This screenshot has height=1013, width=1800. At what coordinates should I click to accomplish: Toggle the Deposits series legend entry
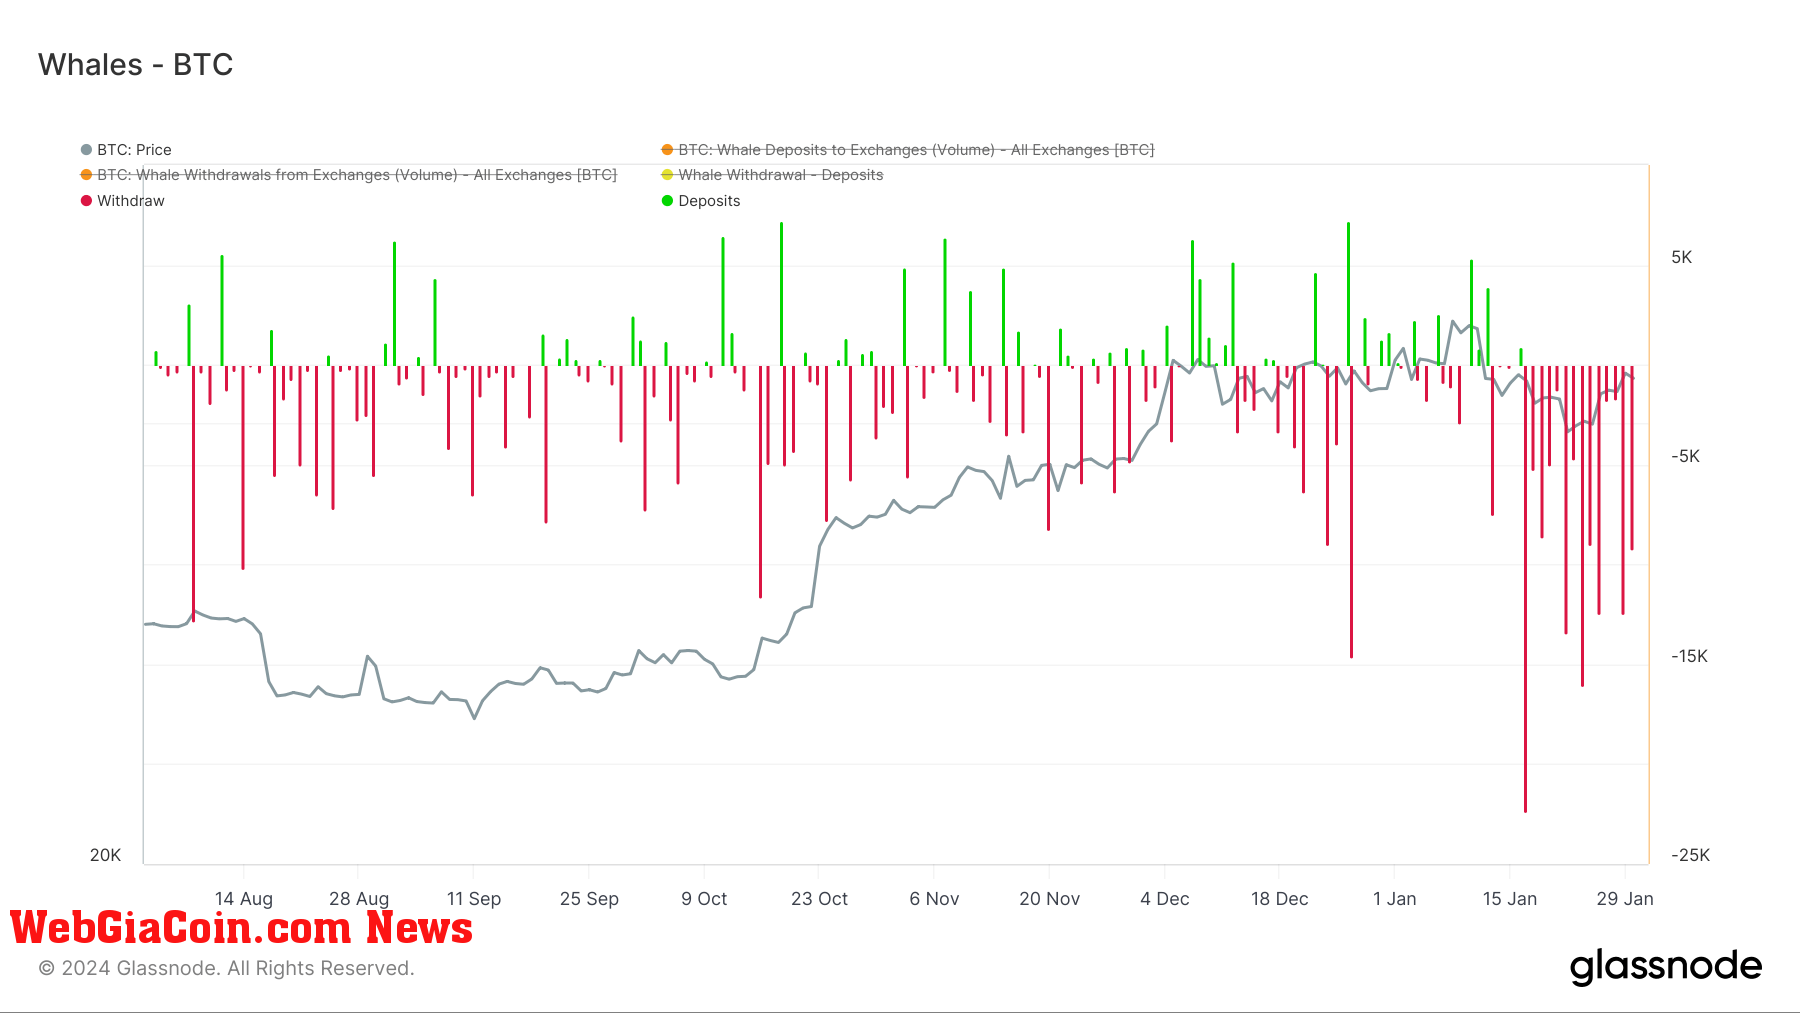(x=701, y=201)
